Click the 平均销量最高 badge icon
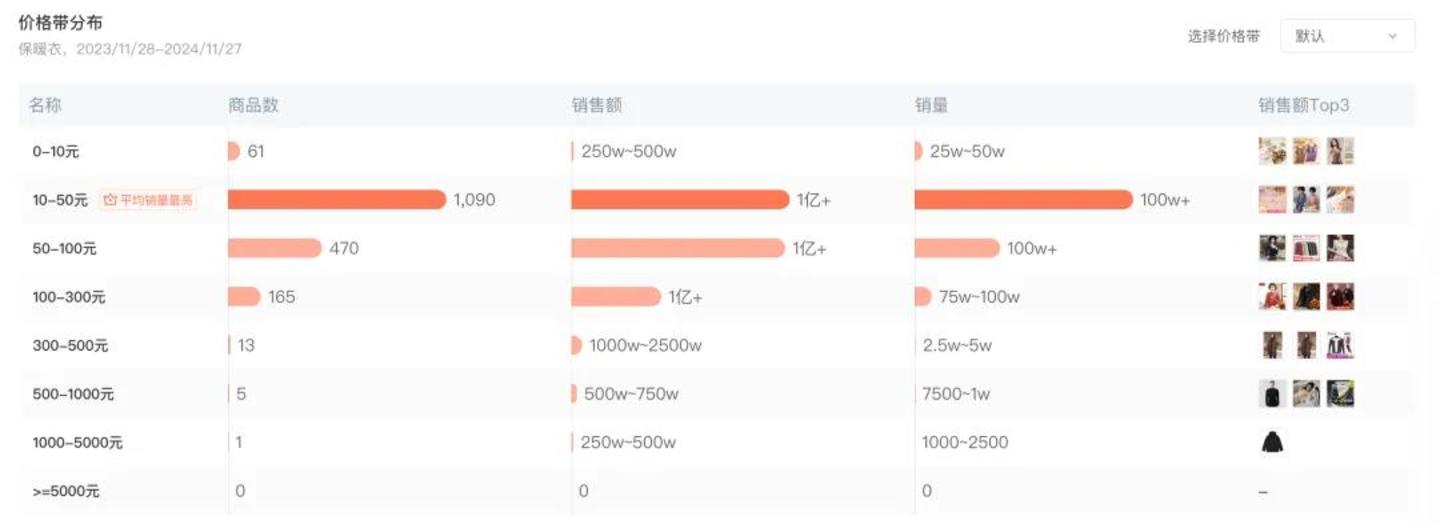The width and height of the screenshot is (1440, 524). click(x=111, y=200)
